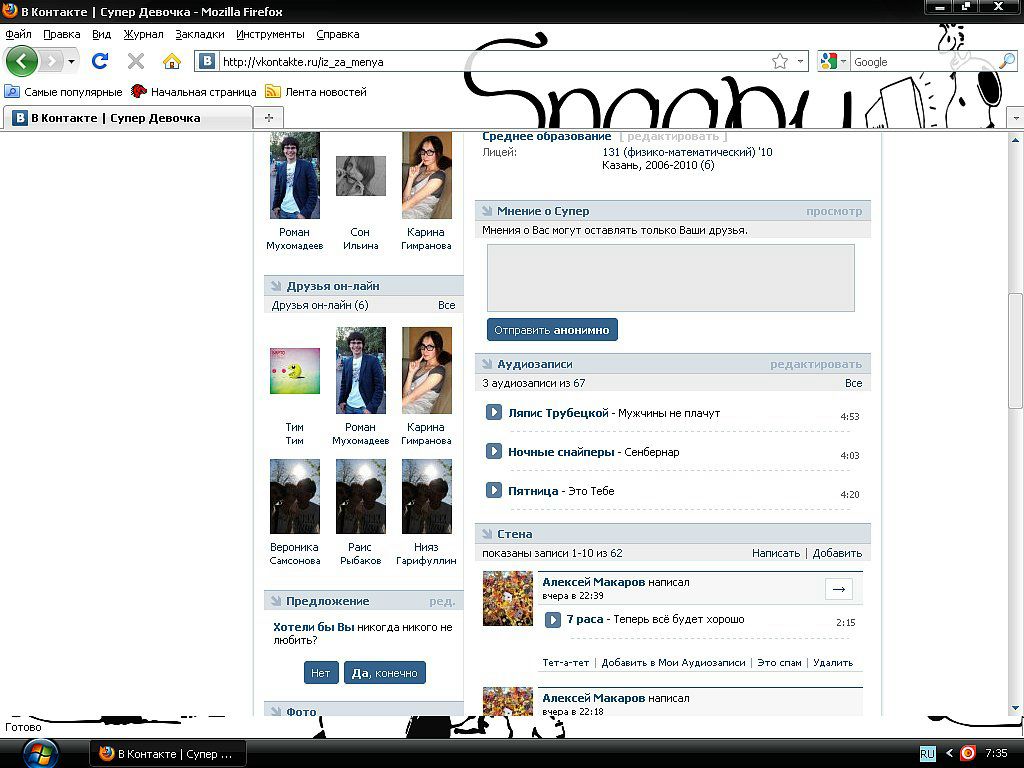Collapse the Мнение о Супер section
Screen dimensions: 1024x768
pos(487,211)
